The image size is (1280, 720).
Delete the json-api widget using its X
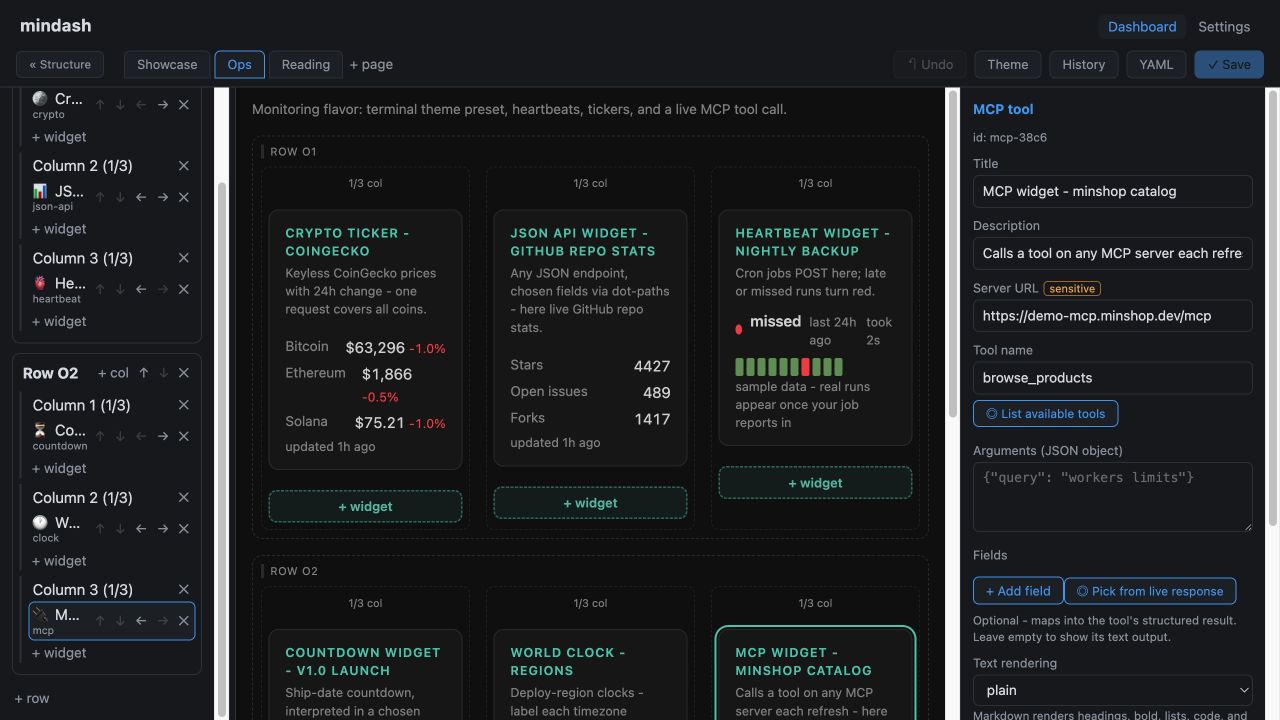point(184,197)
